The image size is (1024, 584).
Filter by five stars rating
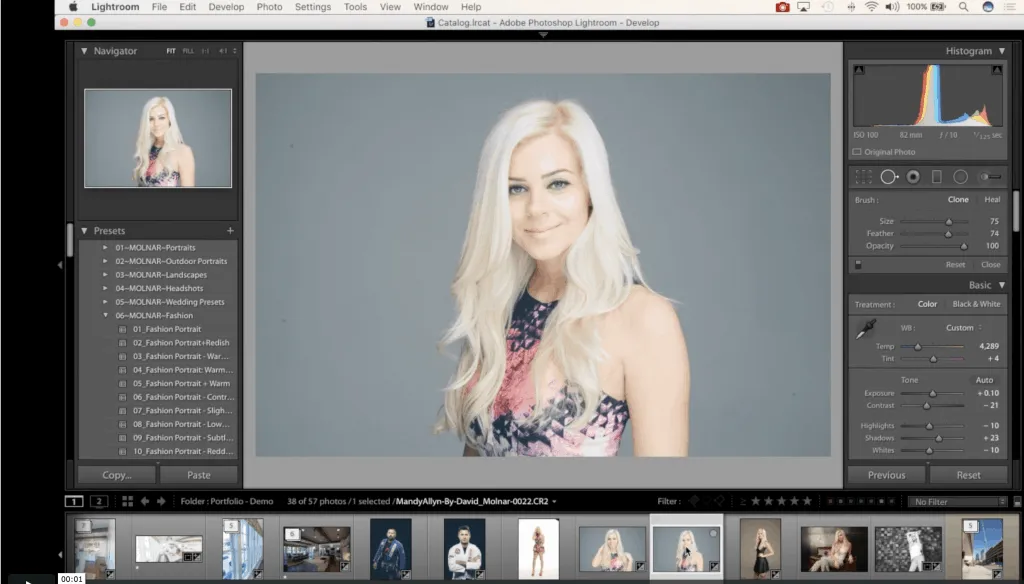click(807, 501)
